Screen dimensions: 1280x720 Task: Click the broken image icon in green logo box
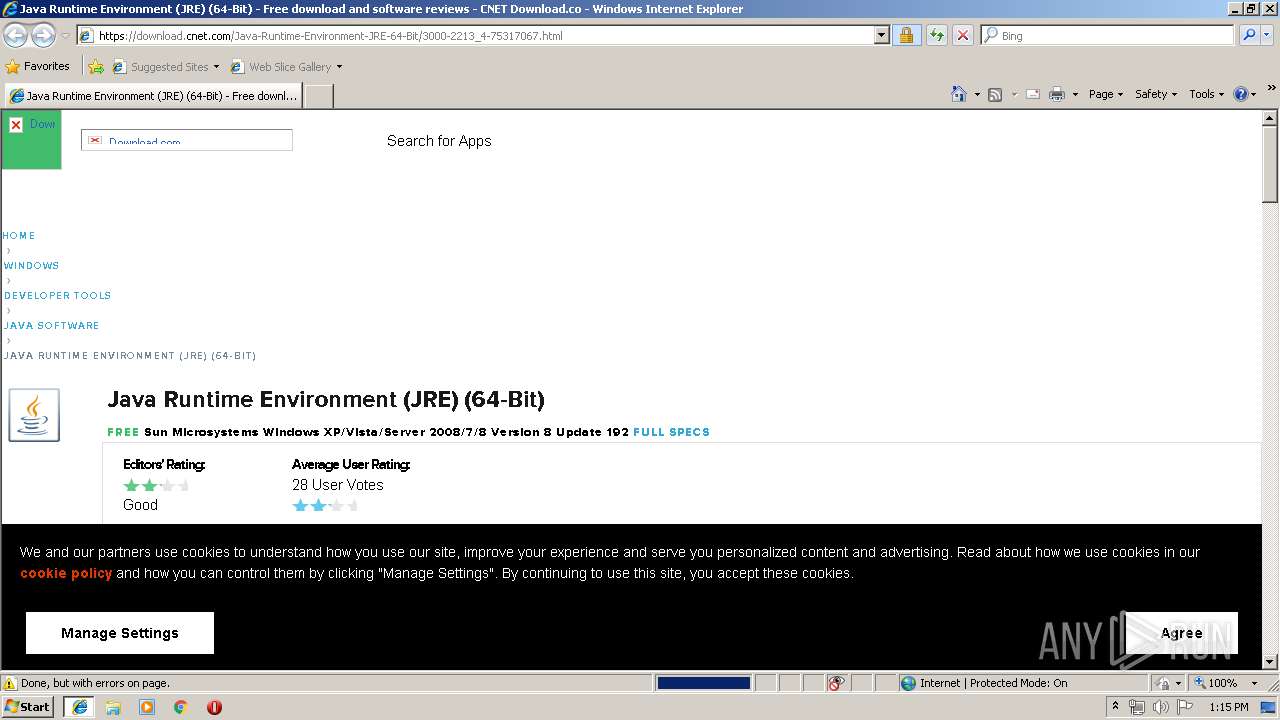tap(16, 124)
